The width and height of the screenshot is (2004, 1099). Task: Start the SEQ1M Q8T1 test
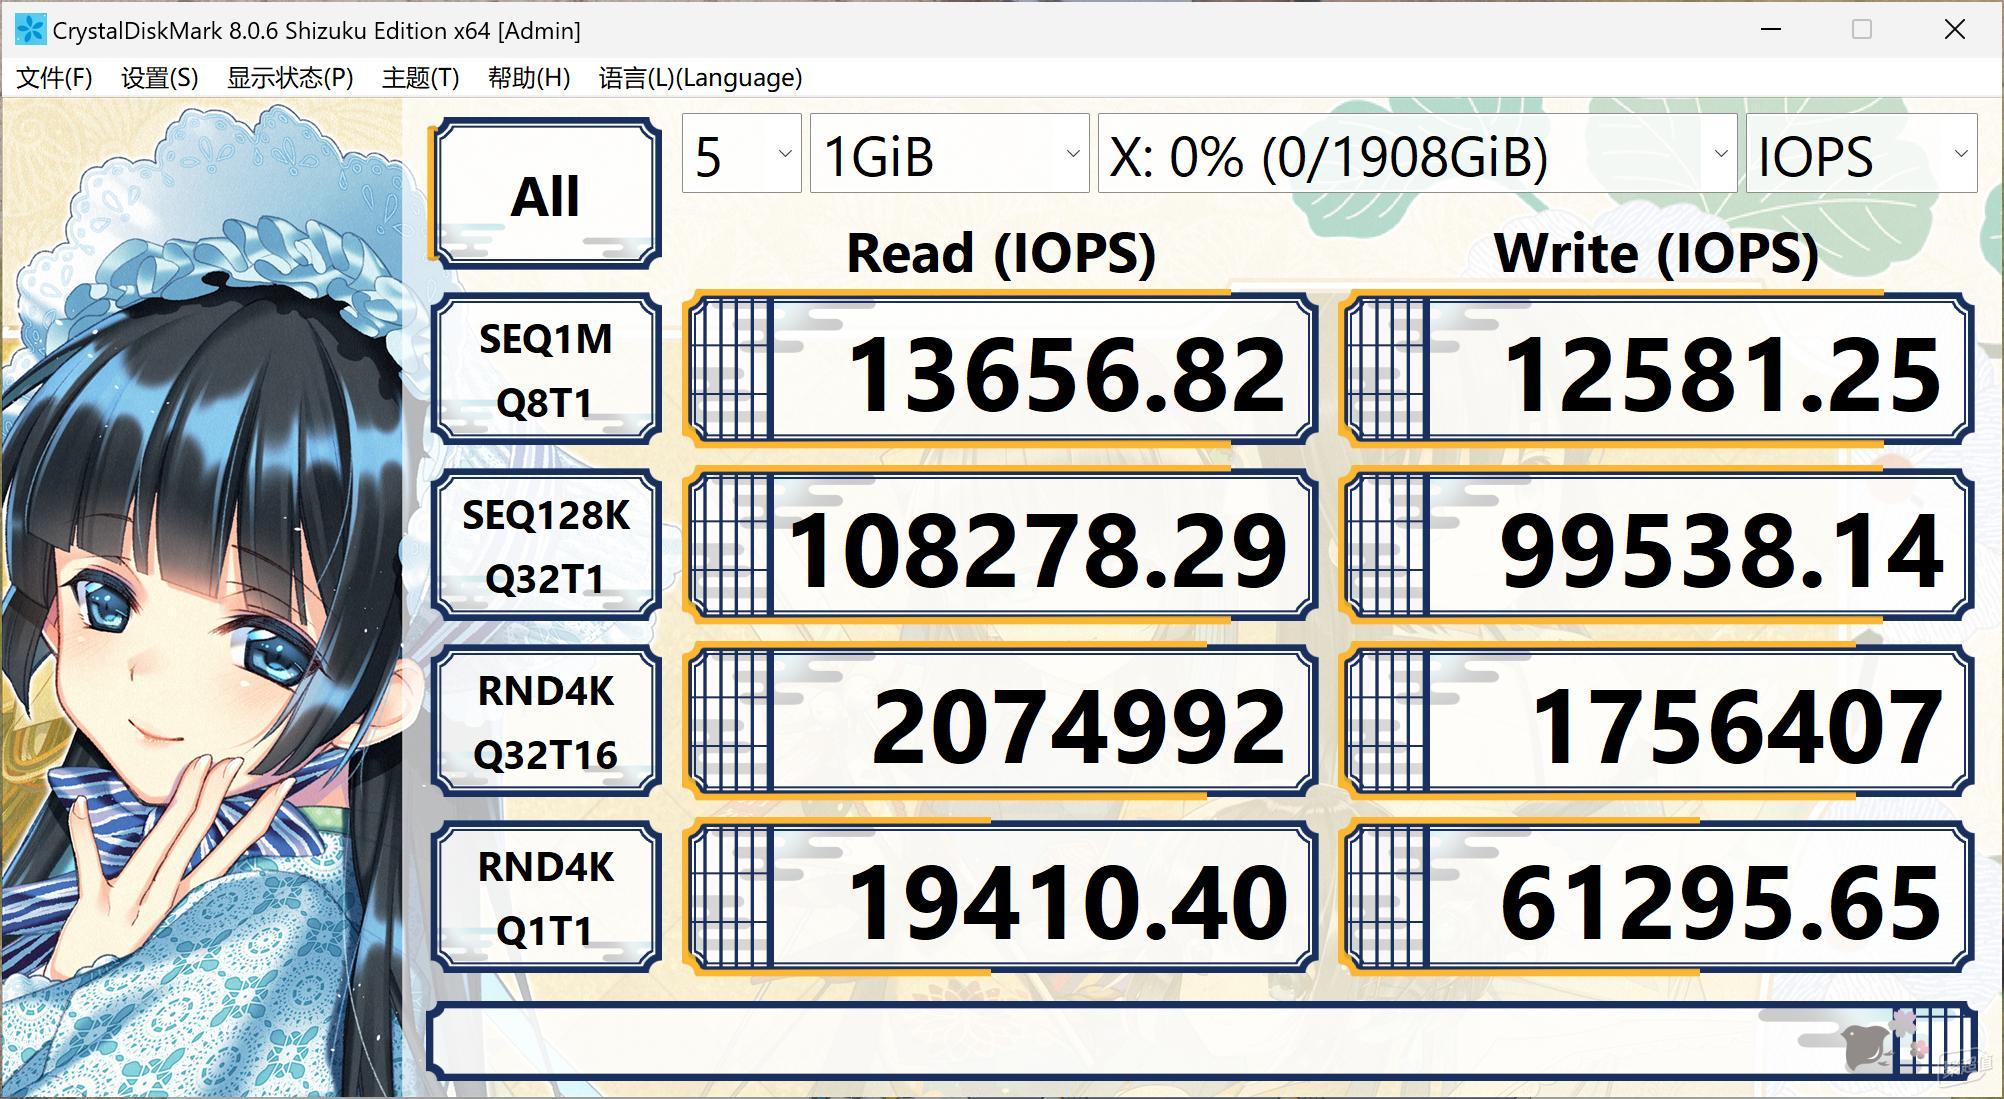(546, 370)
